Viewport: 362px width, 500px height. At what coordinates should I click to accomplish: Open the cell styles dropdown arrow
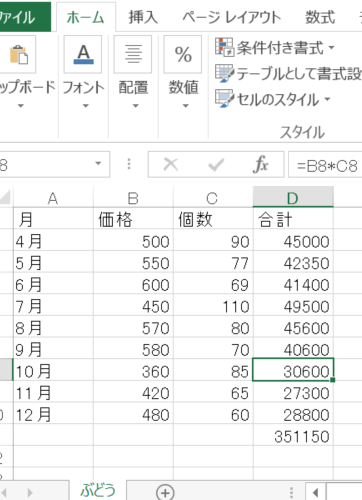[327, 99]
